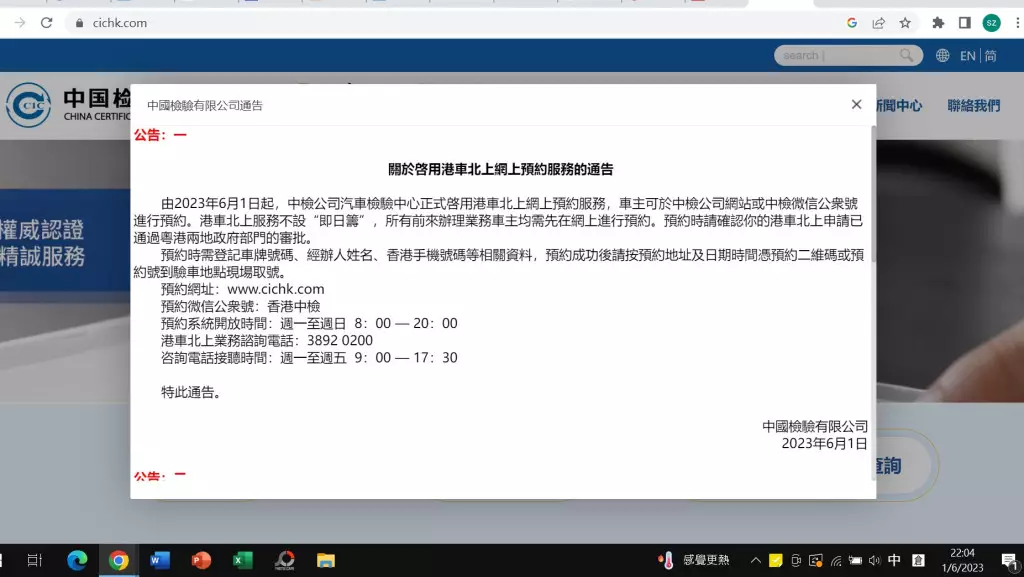Open the 聯絡我們 navigation menu item
Image resolution: width=1024 pixels, height=577 pixels.
pos(973,105)
